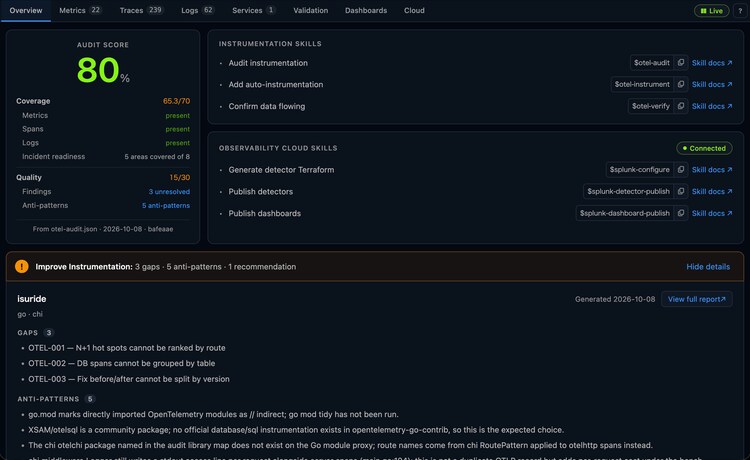Viewport: 750px width, 460px height.
Task: Select the OTEL-003 gap entry
Action: point(129,379)
